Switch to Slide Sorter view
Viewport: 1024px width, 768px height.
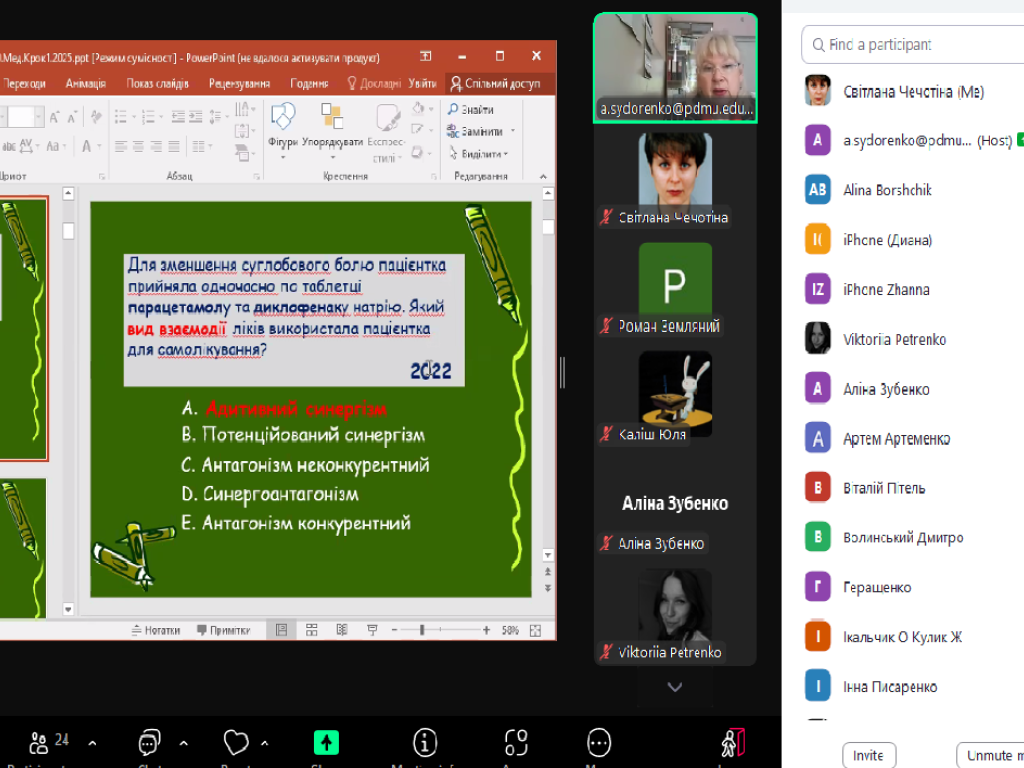pyautogui.click(x=312, y=630)
